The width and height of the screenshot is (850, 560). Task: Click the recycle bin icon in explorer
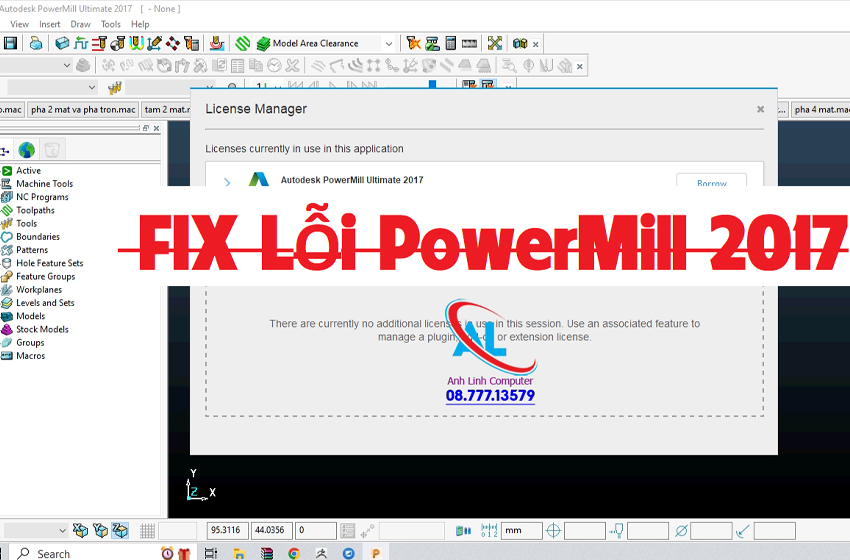point(51,150)
